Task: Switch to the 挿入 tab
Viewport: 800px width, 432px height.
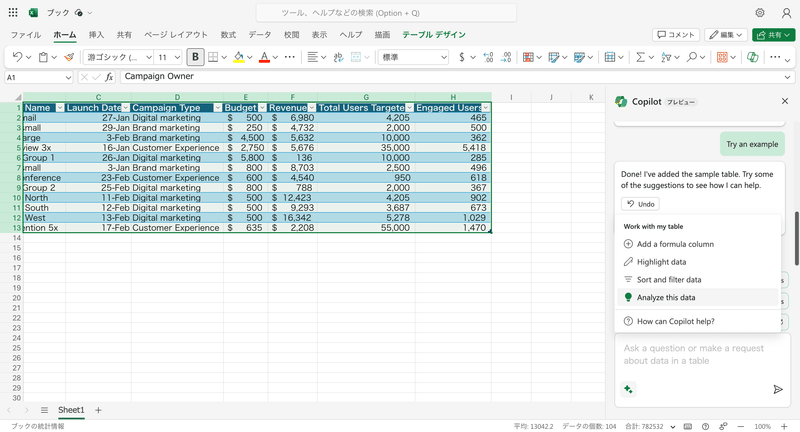Action: click(x=96, y=35)
